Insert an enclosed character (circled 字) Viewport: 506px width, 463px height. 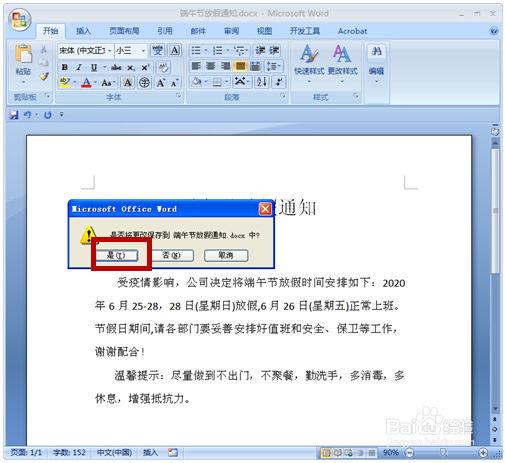click(x=144, y=82)
